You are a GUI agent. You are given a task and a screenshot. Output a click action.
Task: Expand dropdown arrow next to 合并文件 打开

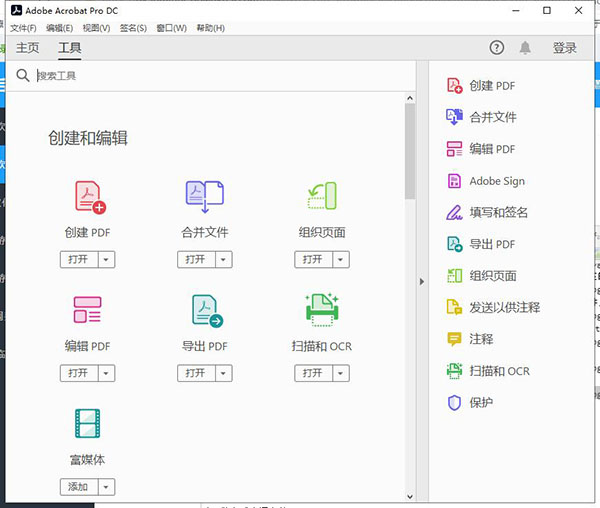(223, 259)
